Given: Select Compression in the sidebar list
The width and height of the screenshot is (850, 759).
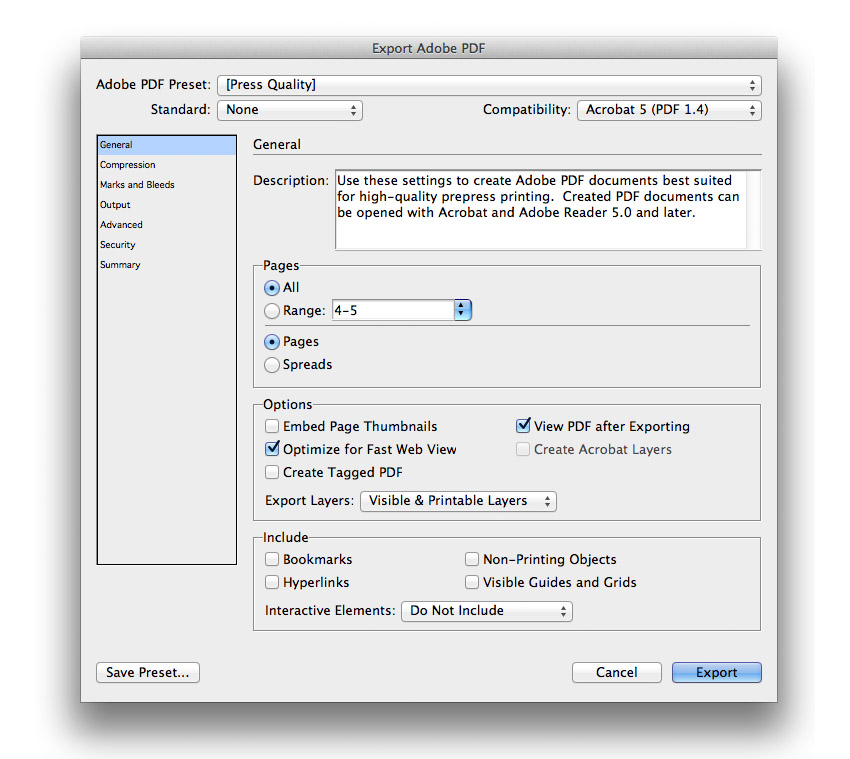Looking at the screenshot, I should click(x=166, y=165).
